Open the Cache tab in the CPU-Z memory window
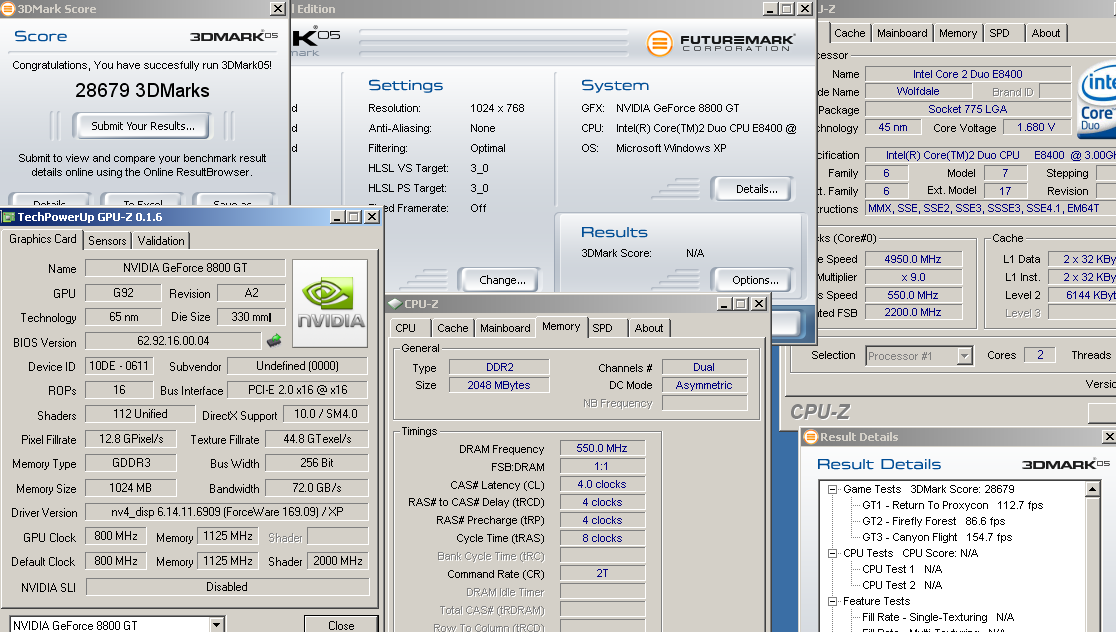Viewport: 1116px width, 632px height. point(453,328)
